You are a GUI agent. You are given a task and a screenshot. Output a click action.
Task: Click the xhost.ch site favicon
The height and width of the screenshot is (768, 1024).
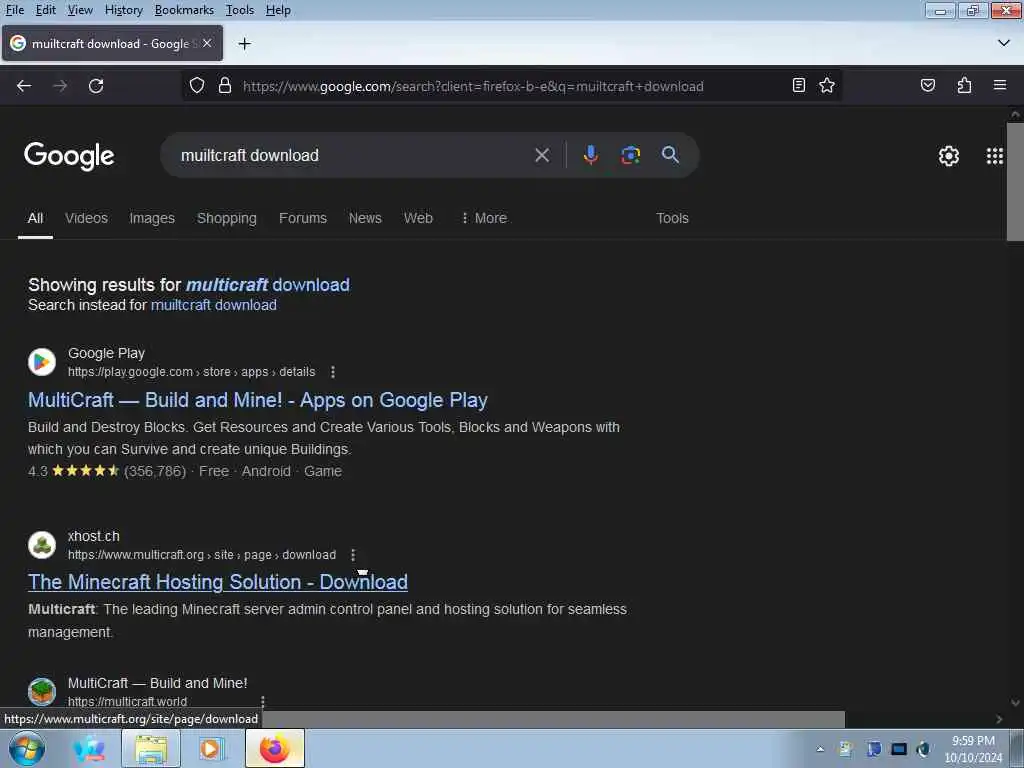click(x=42, y=545)
